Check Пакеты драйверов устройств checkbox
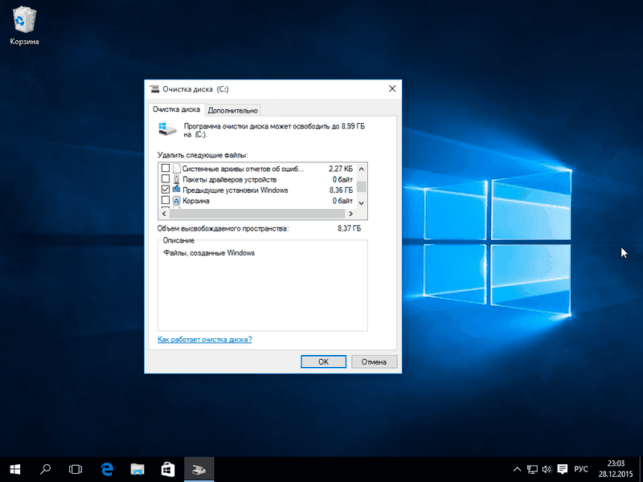Image resolution: width=643 pixels, height=482 pixels. point(165,179)
